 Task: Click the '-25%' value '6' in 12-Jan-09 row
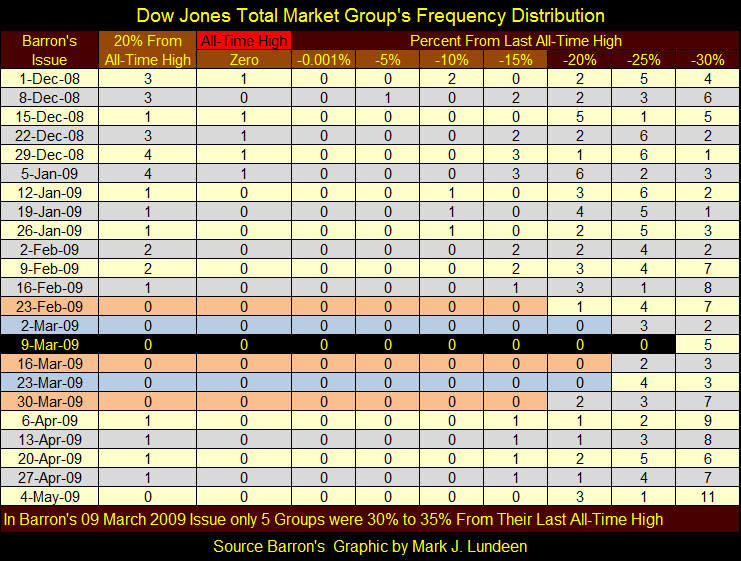644,193
